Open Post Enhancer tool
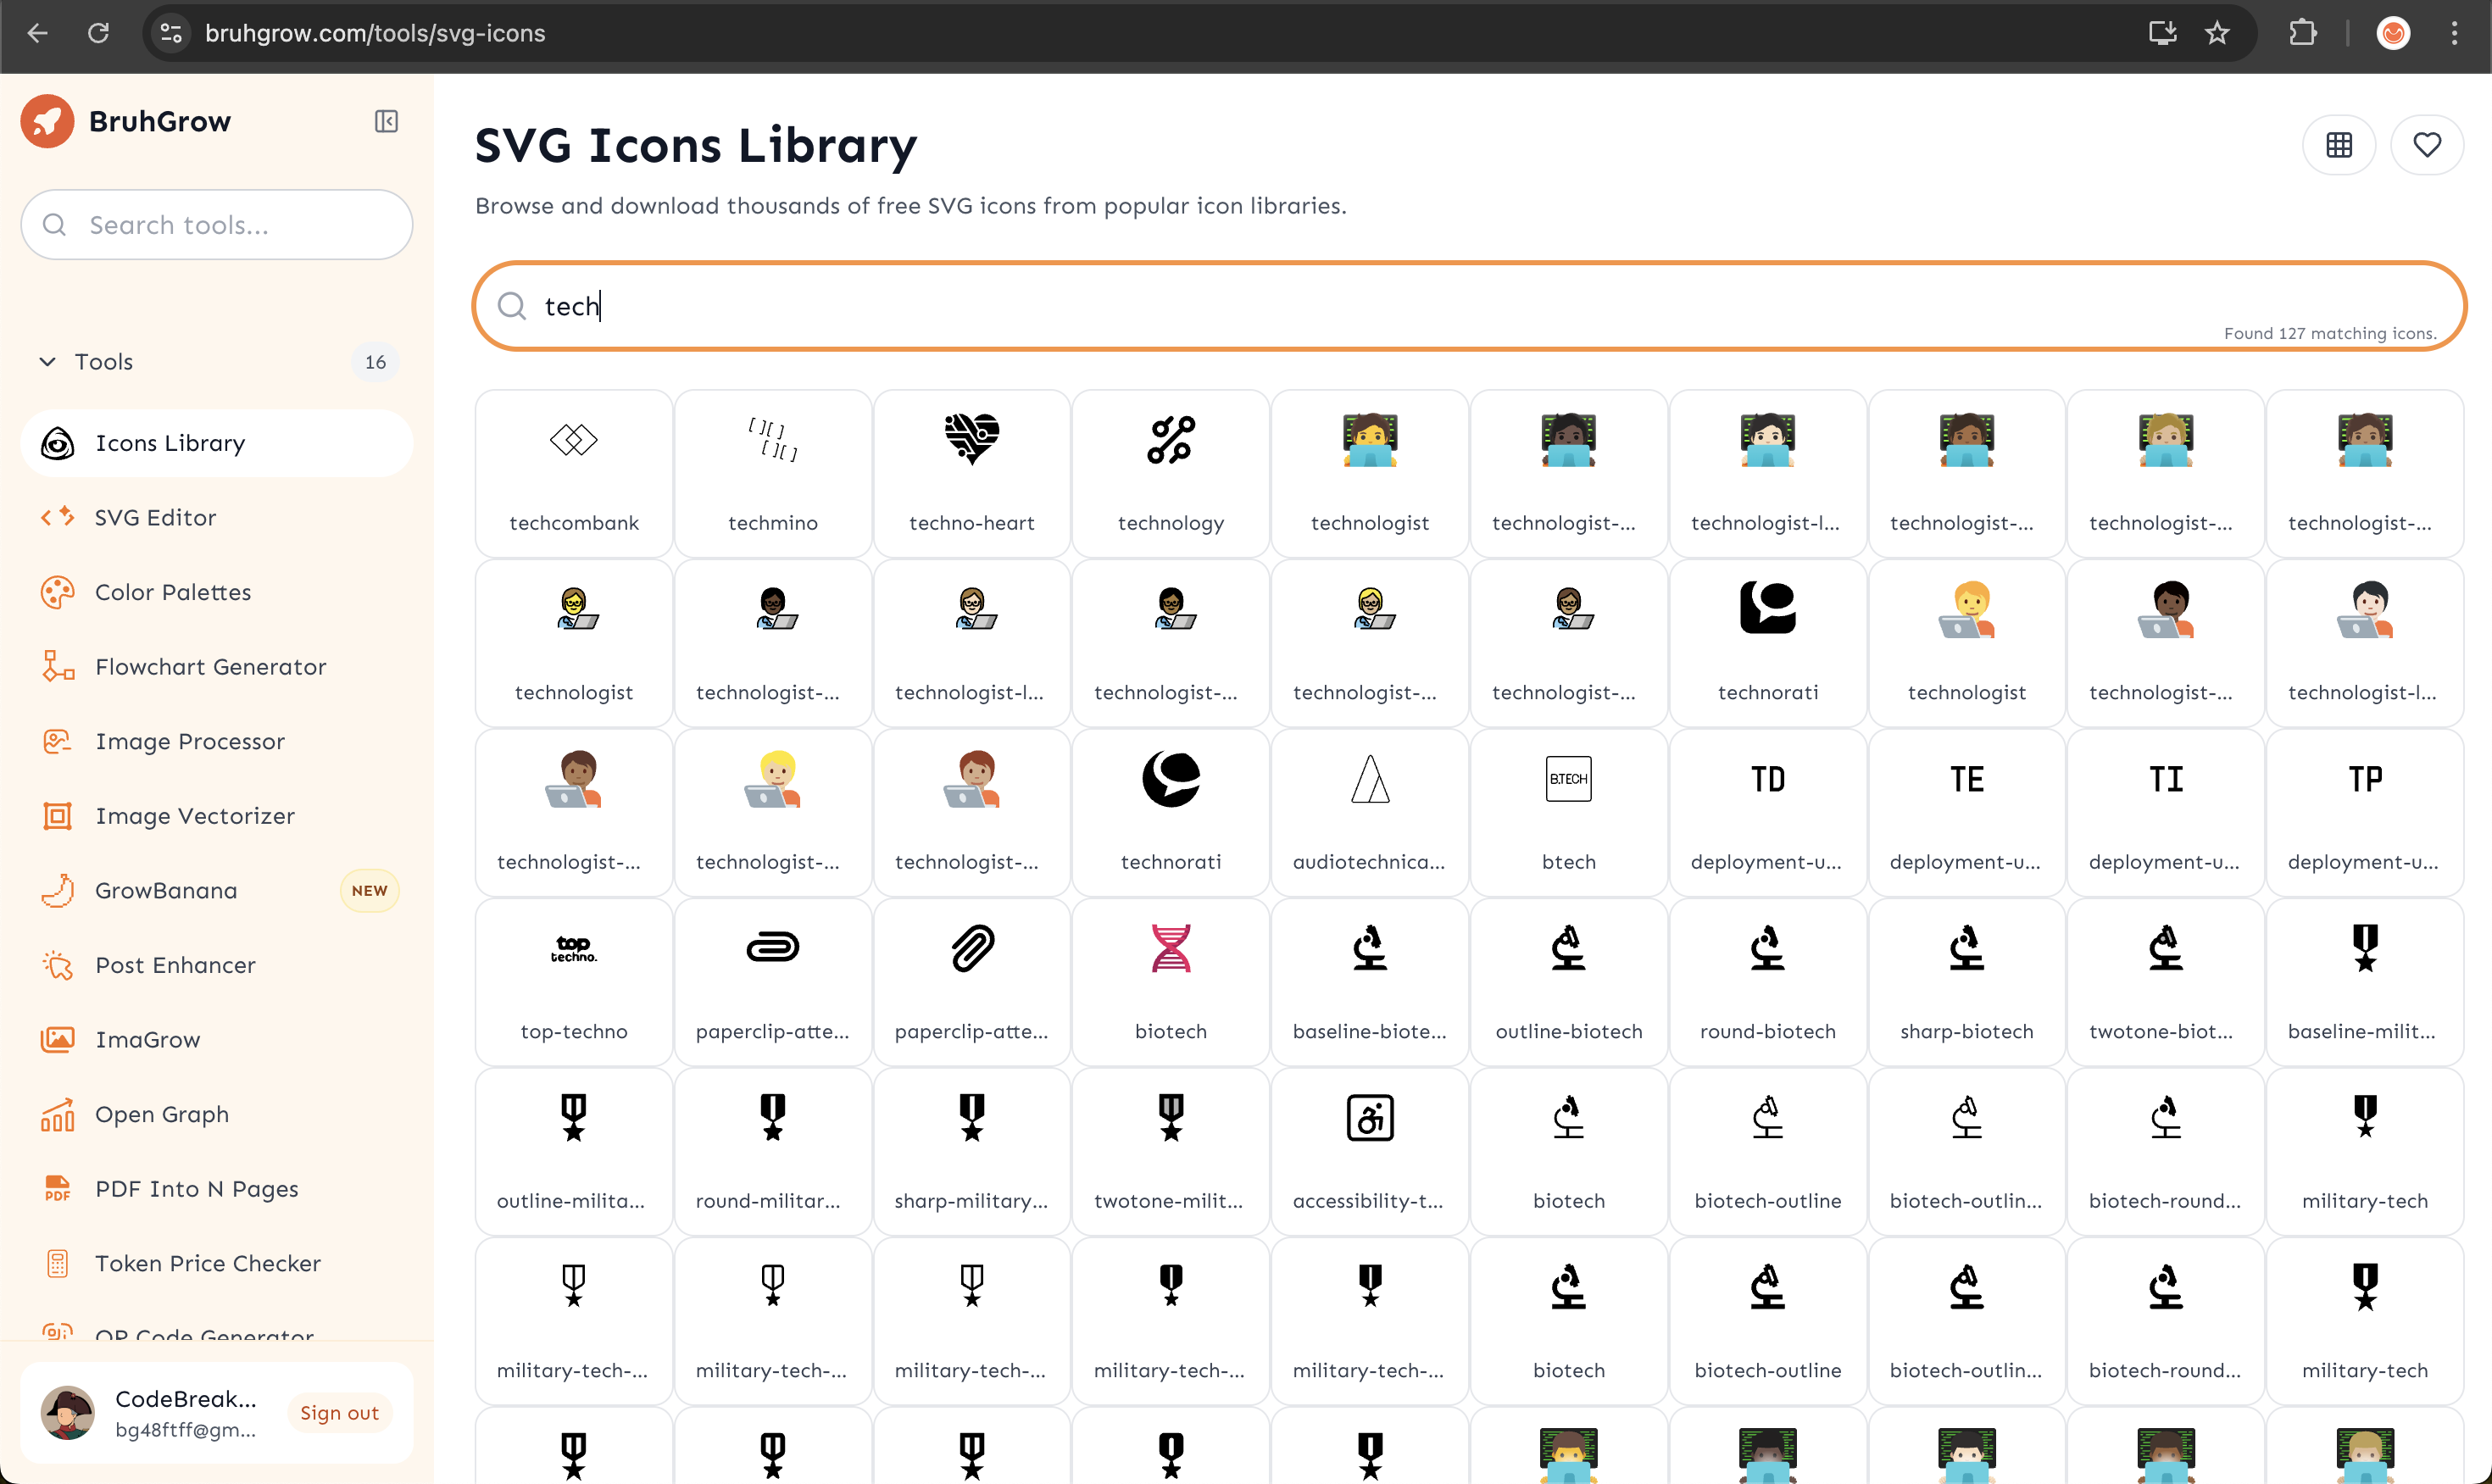The width and height of the screenshot is (2492, 1484). [x=217, y=965]
